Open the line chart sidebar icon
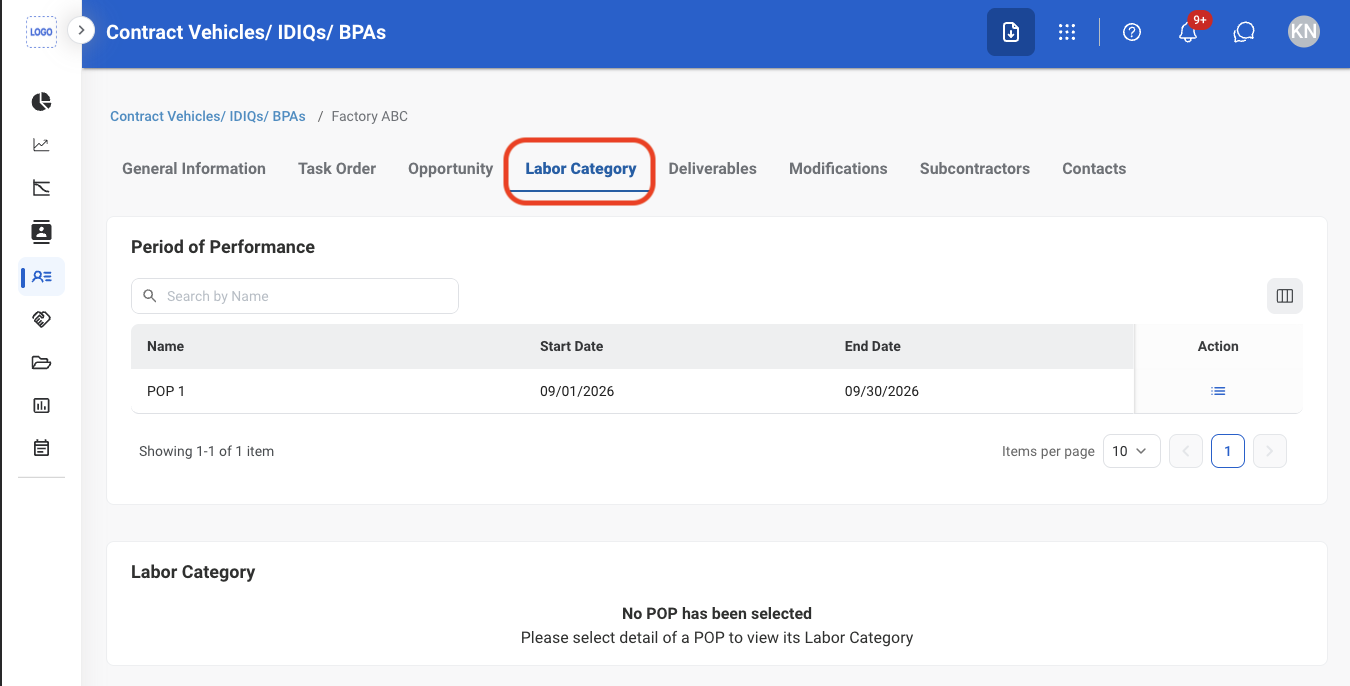Image resolution: width=1350 pixels, height=686 pixels. click(41, 145)
